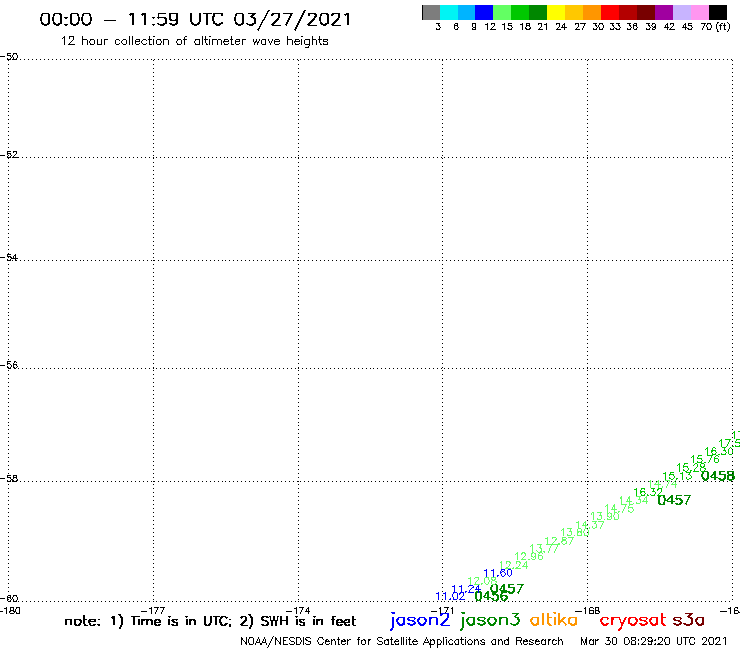This screenshot has height=650, width=740.
Task: Select the orange swatch left of label 30
Action: point(592,12)
